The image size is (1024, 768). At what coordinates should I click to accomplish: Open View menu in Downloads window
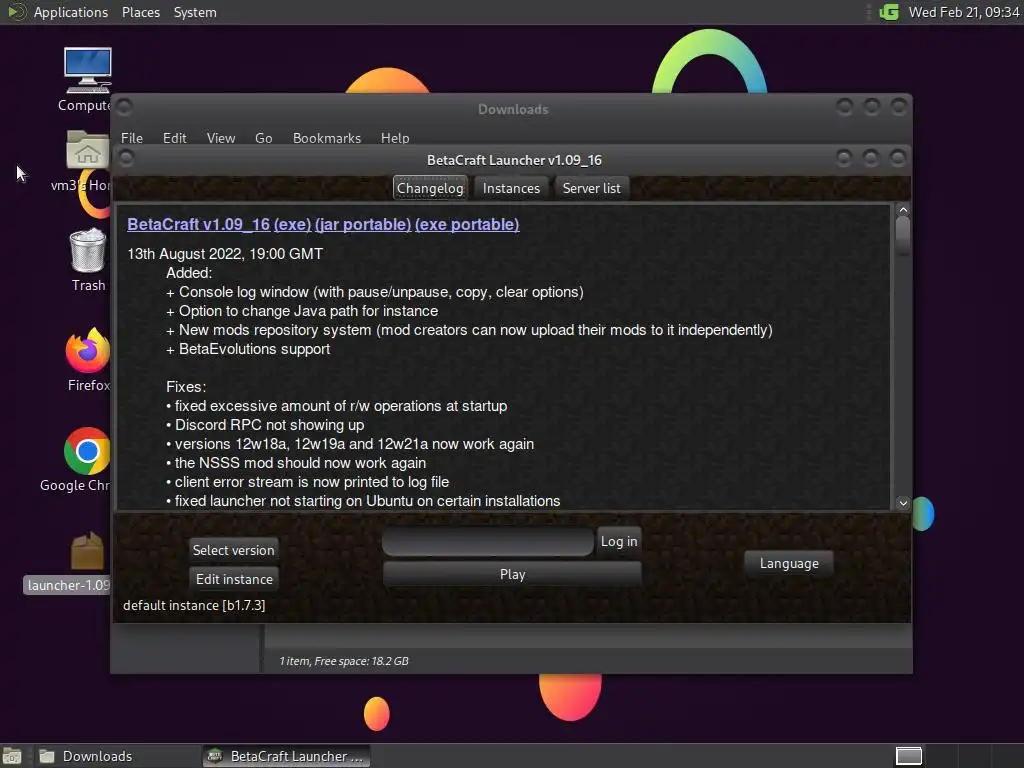tap(221, 138)
